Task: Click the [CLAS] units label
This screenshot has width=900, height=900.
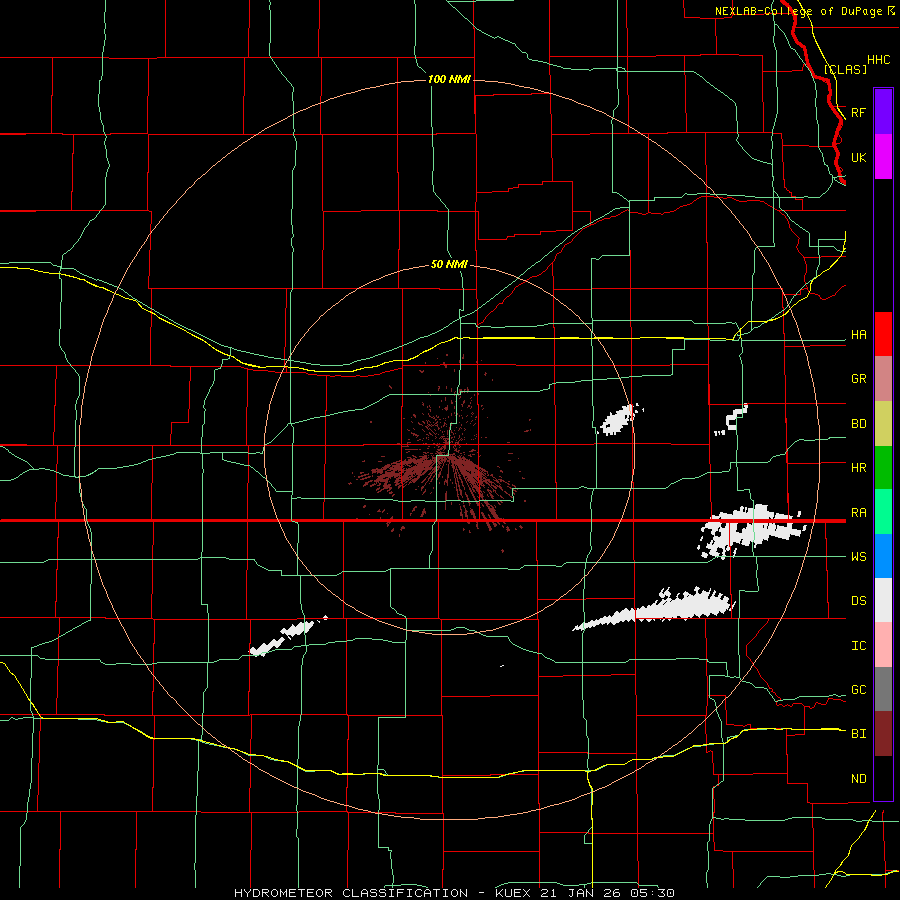Action: pos(845,69)
